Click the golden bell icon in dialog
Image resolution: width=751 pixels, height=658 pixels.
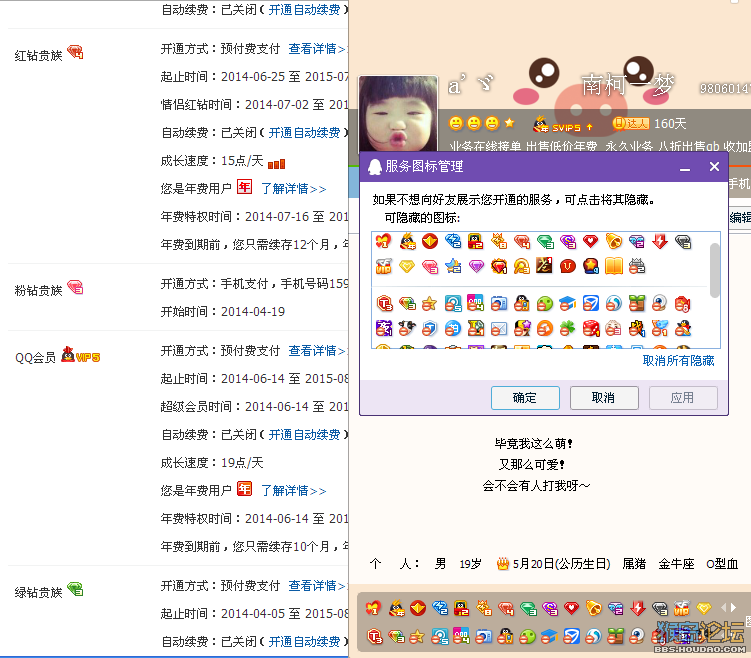tap(614, 241)
